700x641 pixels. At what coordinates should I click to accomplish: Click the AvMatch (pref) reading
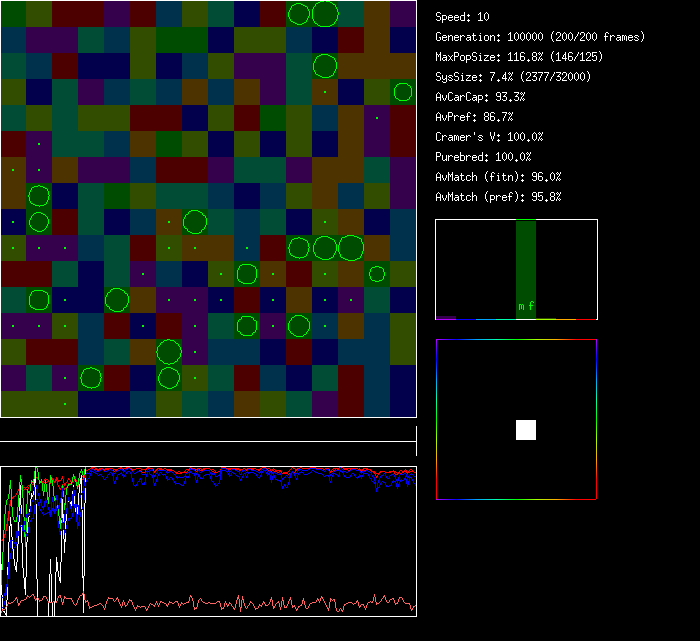click(498, 197)
